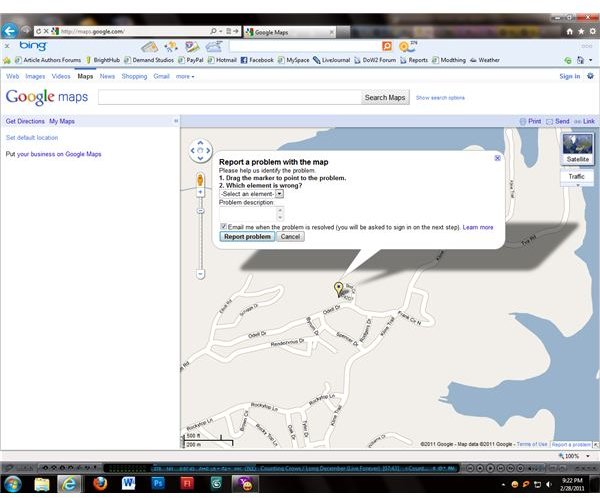Open Facebook bookmark in favorites bar
600x498 pixels.
click(257, 60)
